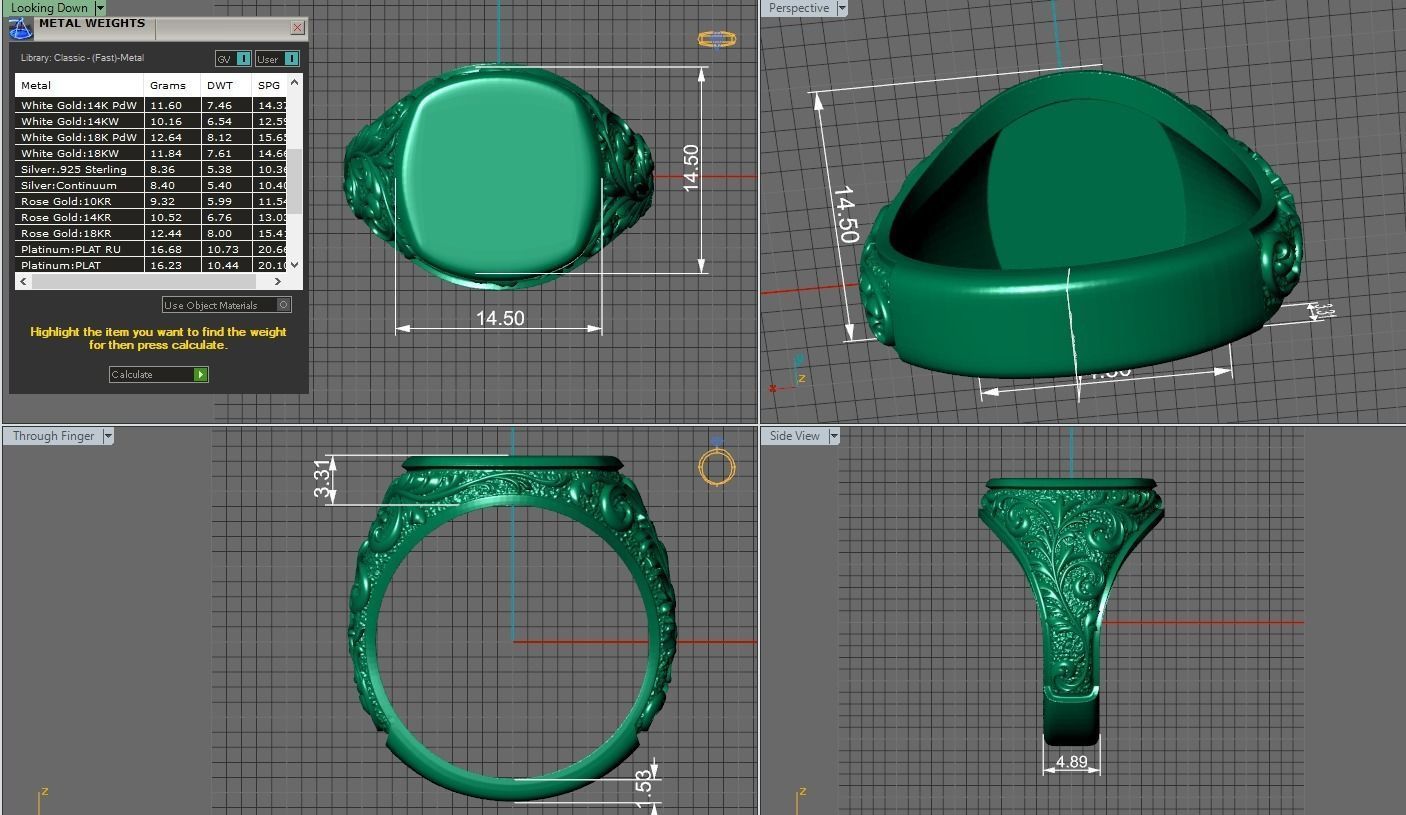This screenshot has width=1406, height=815.
Task: Open the Side View viewport dropdown arrow
Action: click(833, 436)
